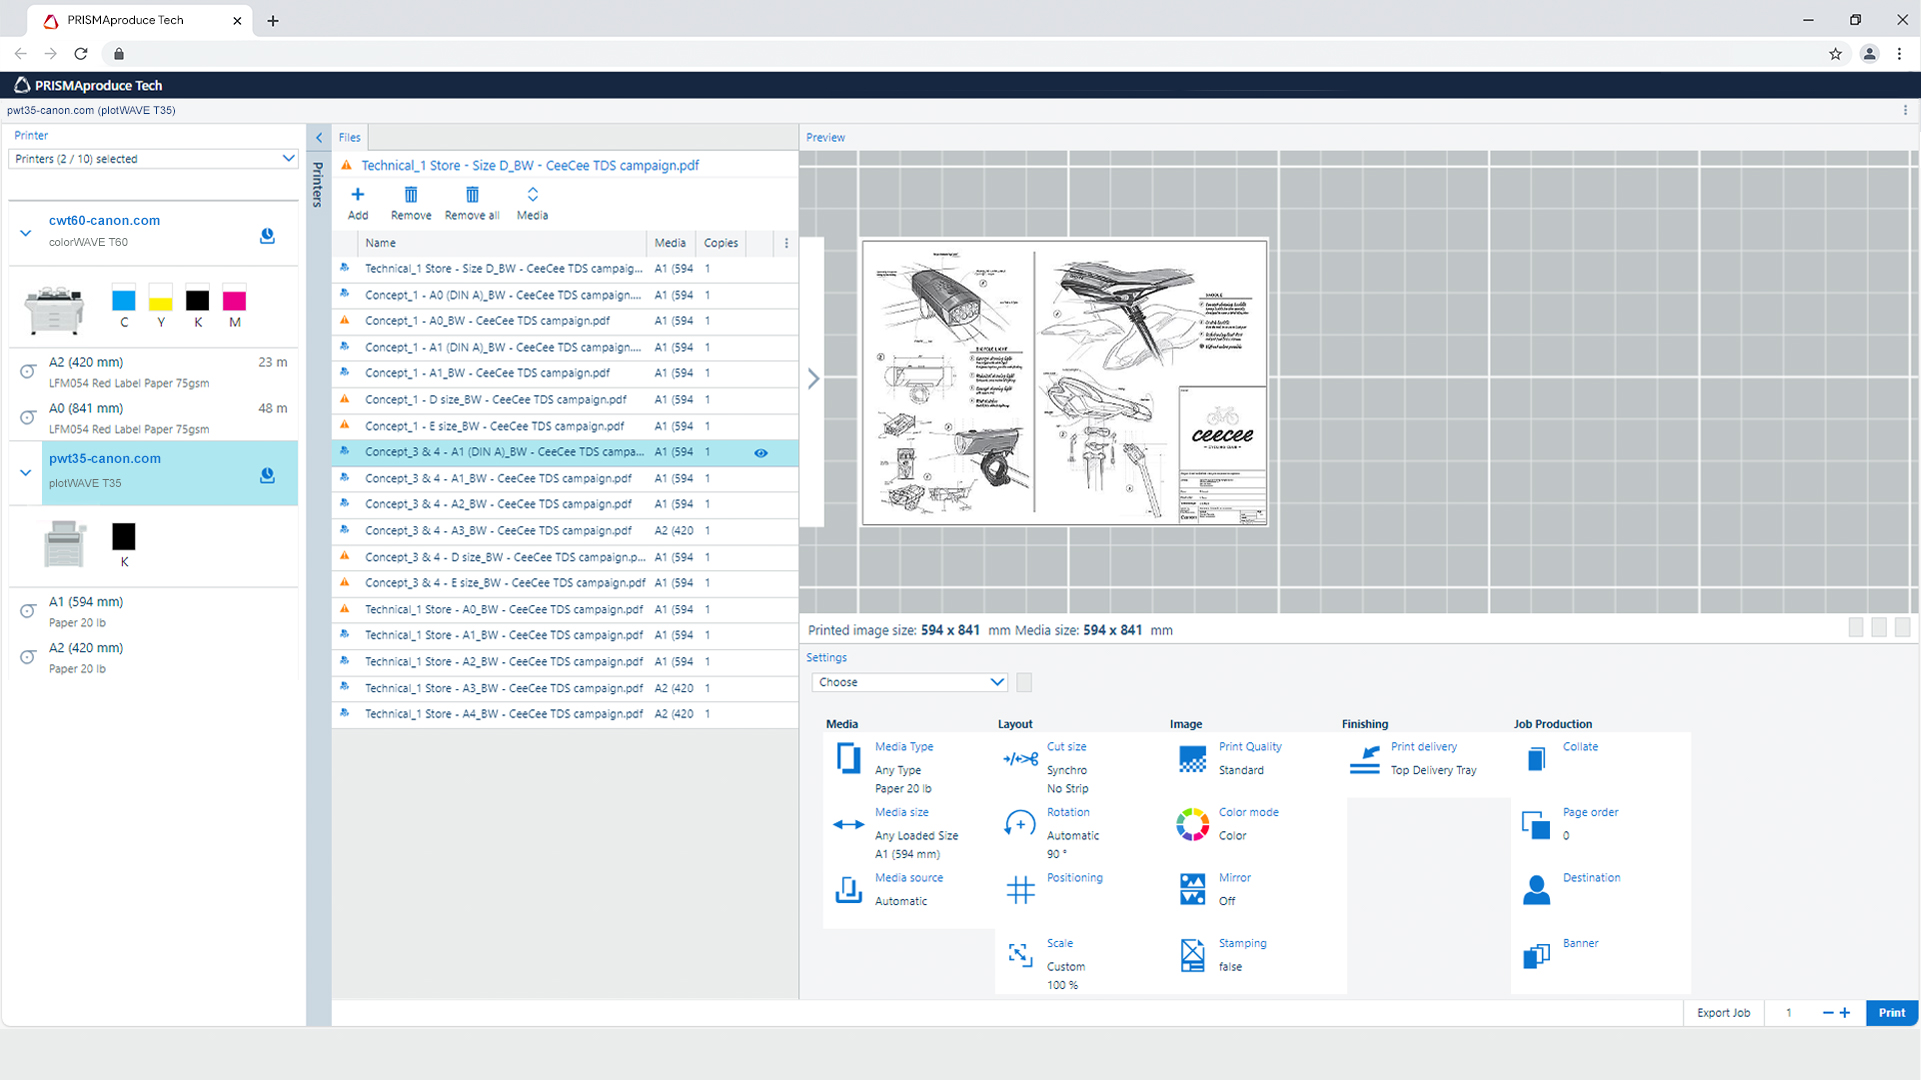Switch to the Files tab
The height and width of the screenshot is (1080, 1921).
point(349,138)
